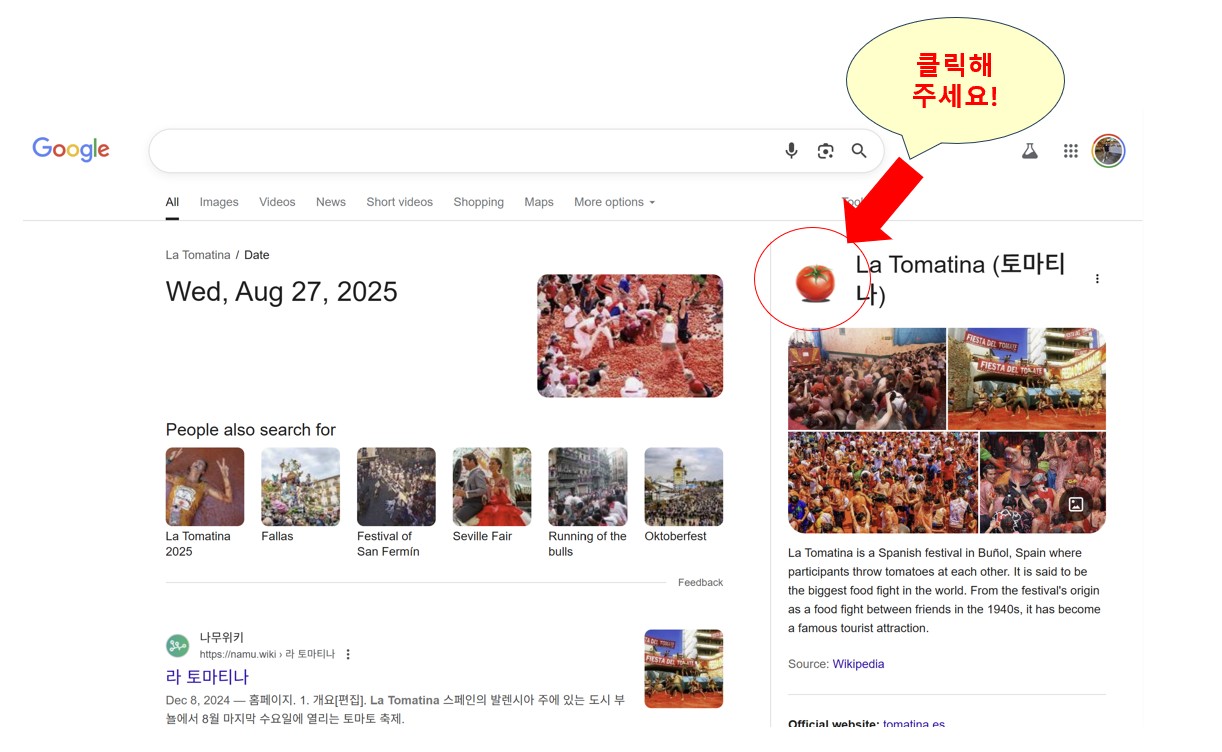The image size is (1222, 752).
Task: Open the 라 토마티나 result title link
Action: 207,677
